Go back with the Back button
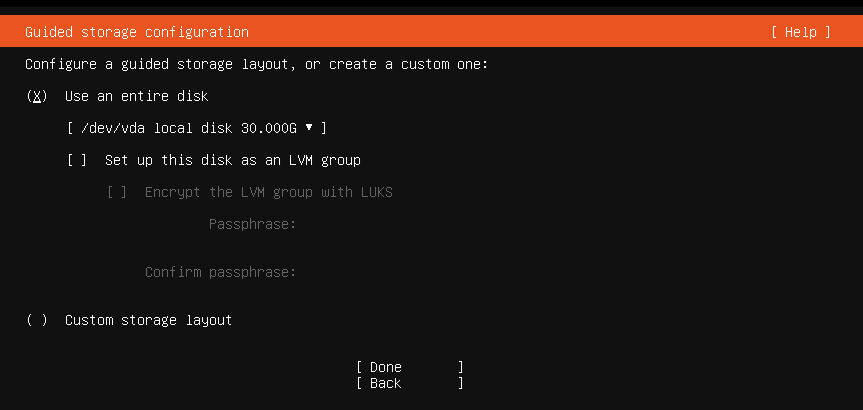Screen dimensions: 863x410 coord(410,383)
